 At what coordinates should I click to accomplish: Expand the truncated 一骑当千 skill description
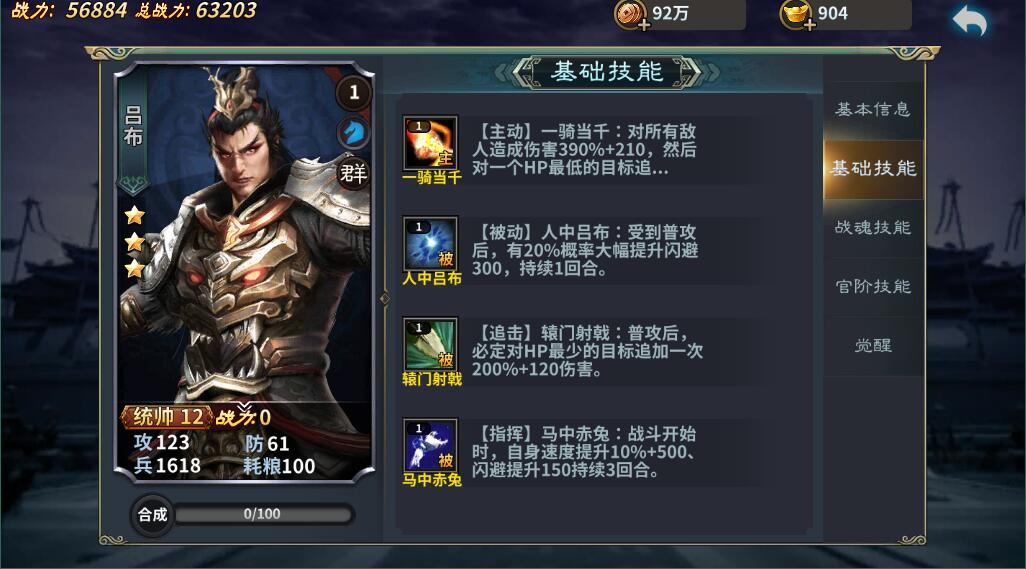(x=584, y=150)
